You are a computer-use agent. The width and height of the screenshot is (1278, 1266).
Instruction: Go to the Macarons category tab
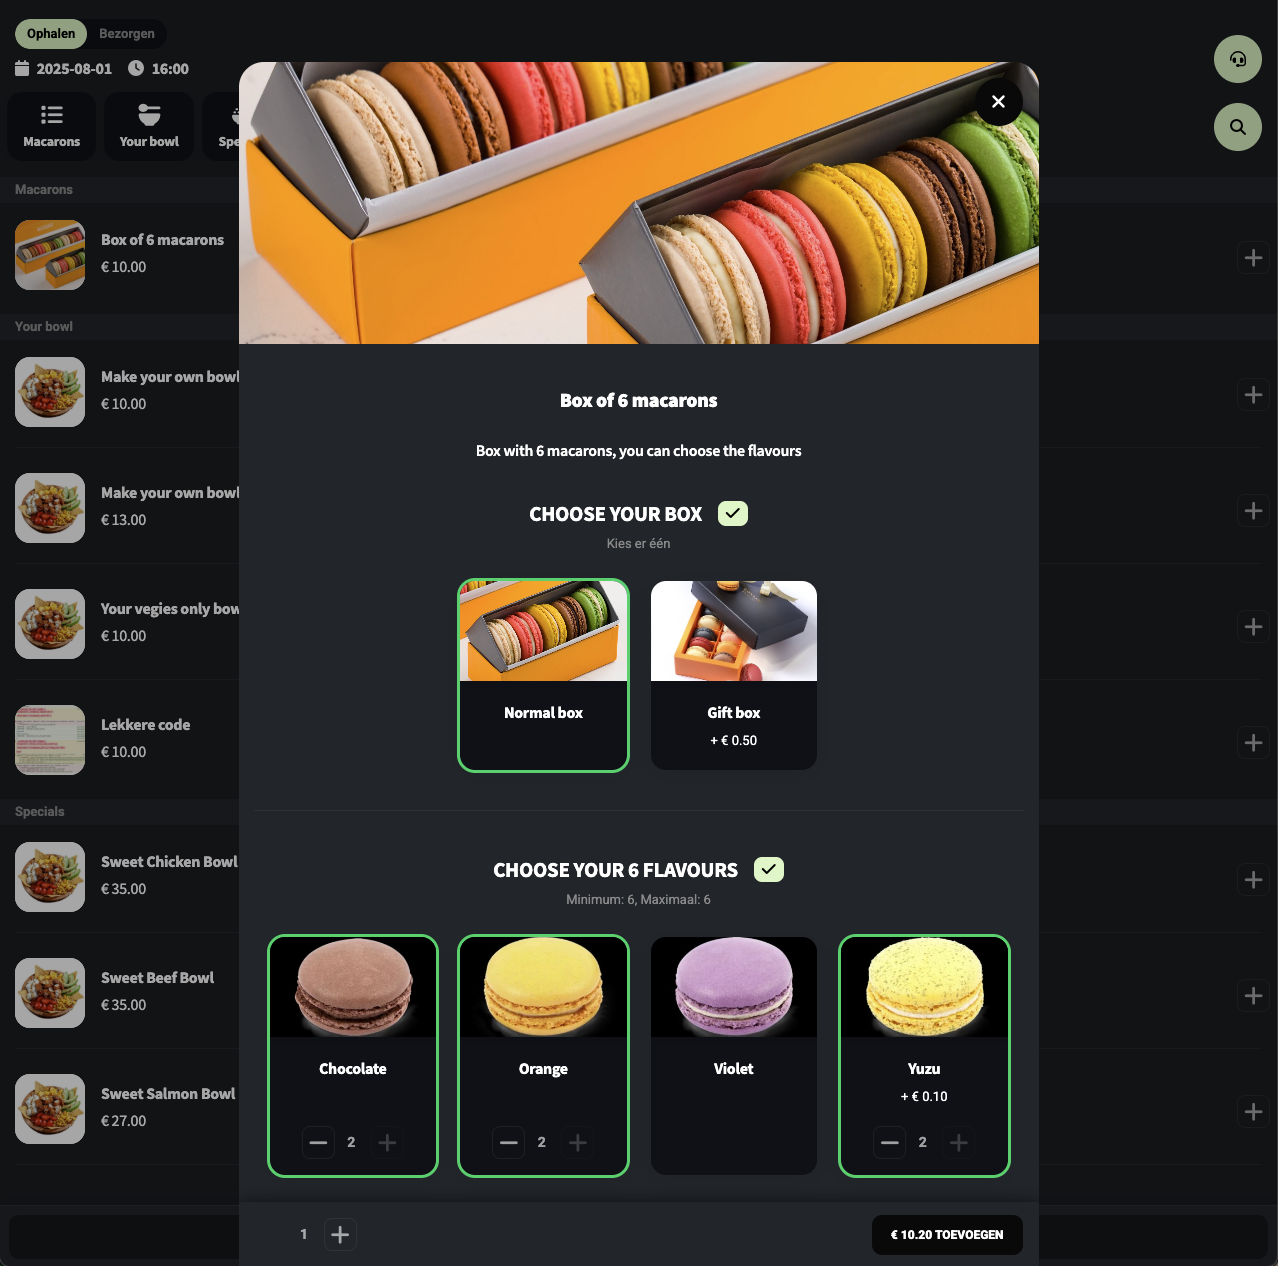(x=52, y=126)
